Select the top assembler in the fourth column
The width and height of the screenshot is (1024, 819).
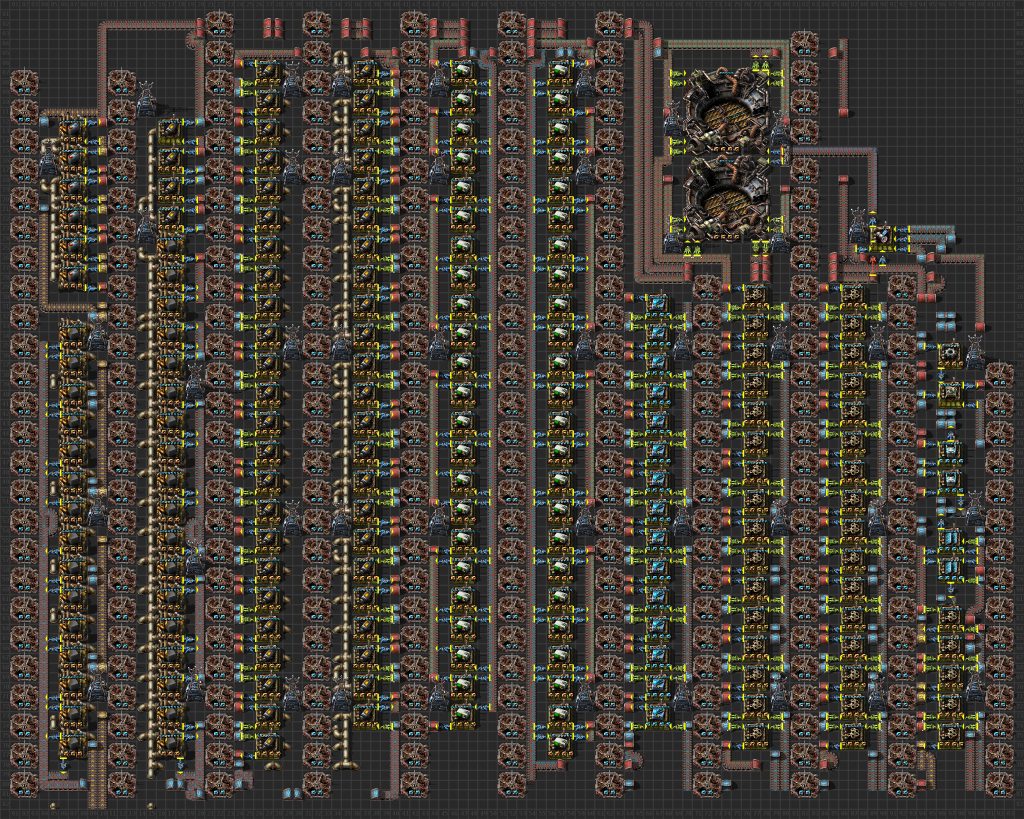365,71
